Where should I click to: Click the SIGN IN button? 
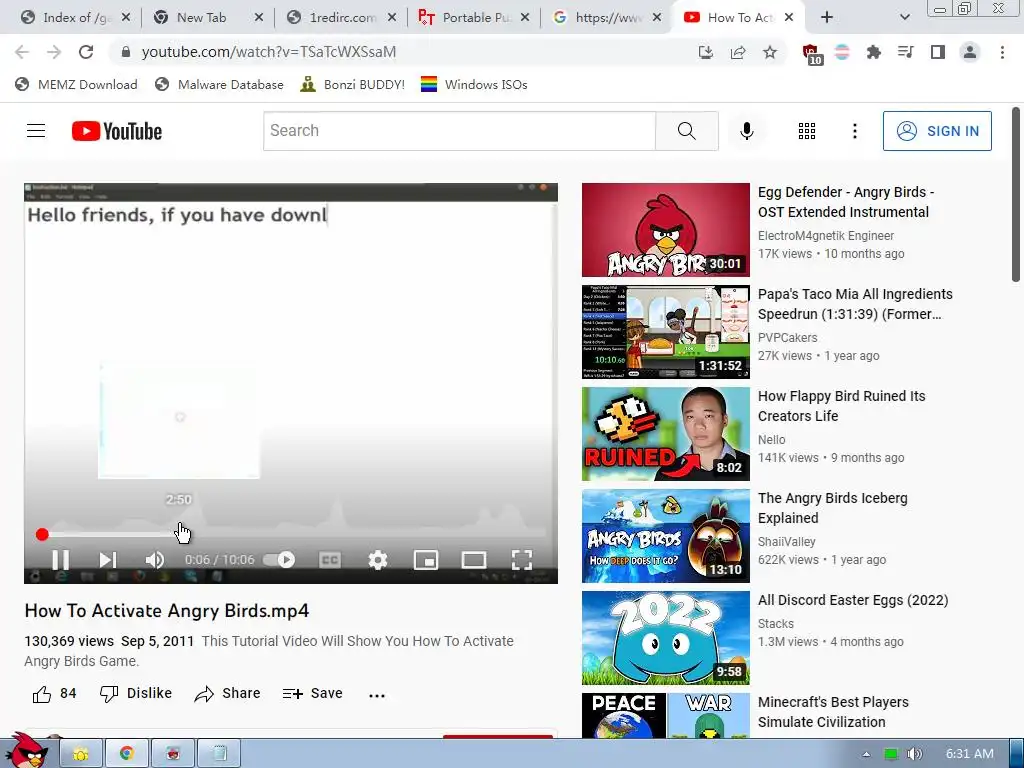pos(937,131)
